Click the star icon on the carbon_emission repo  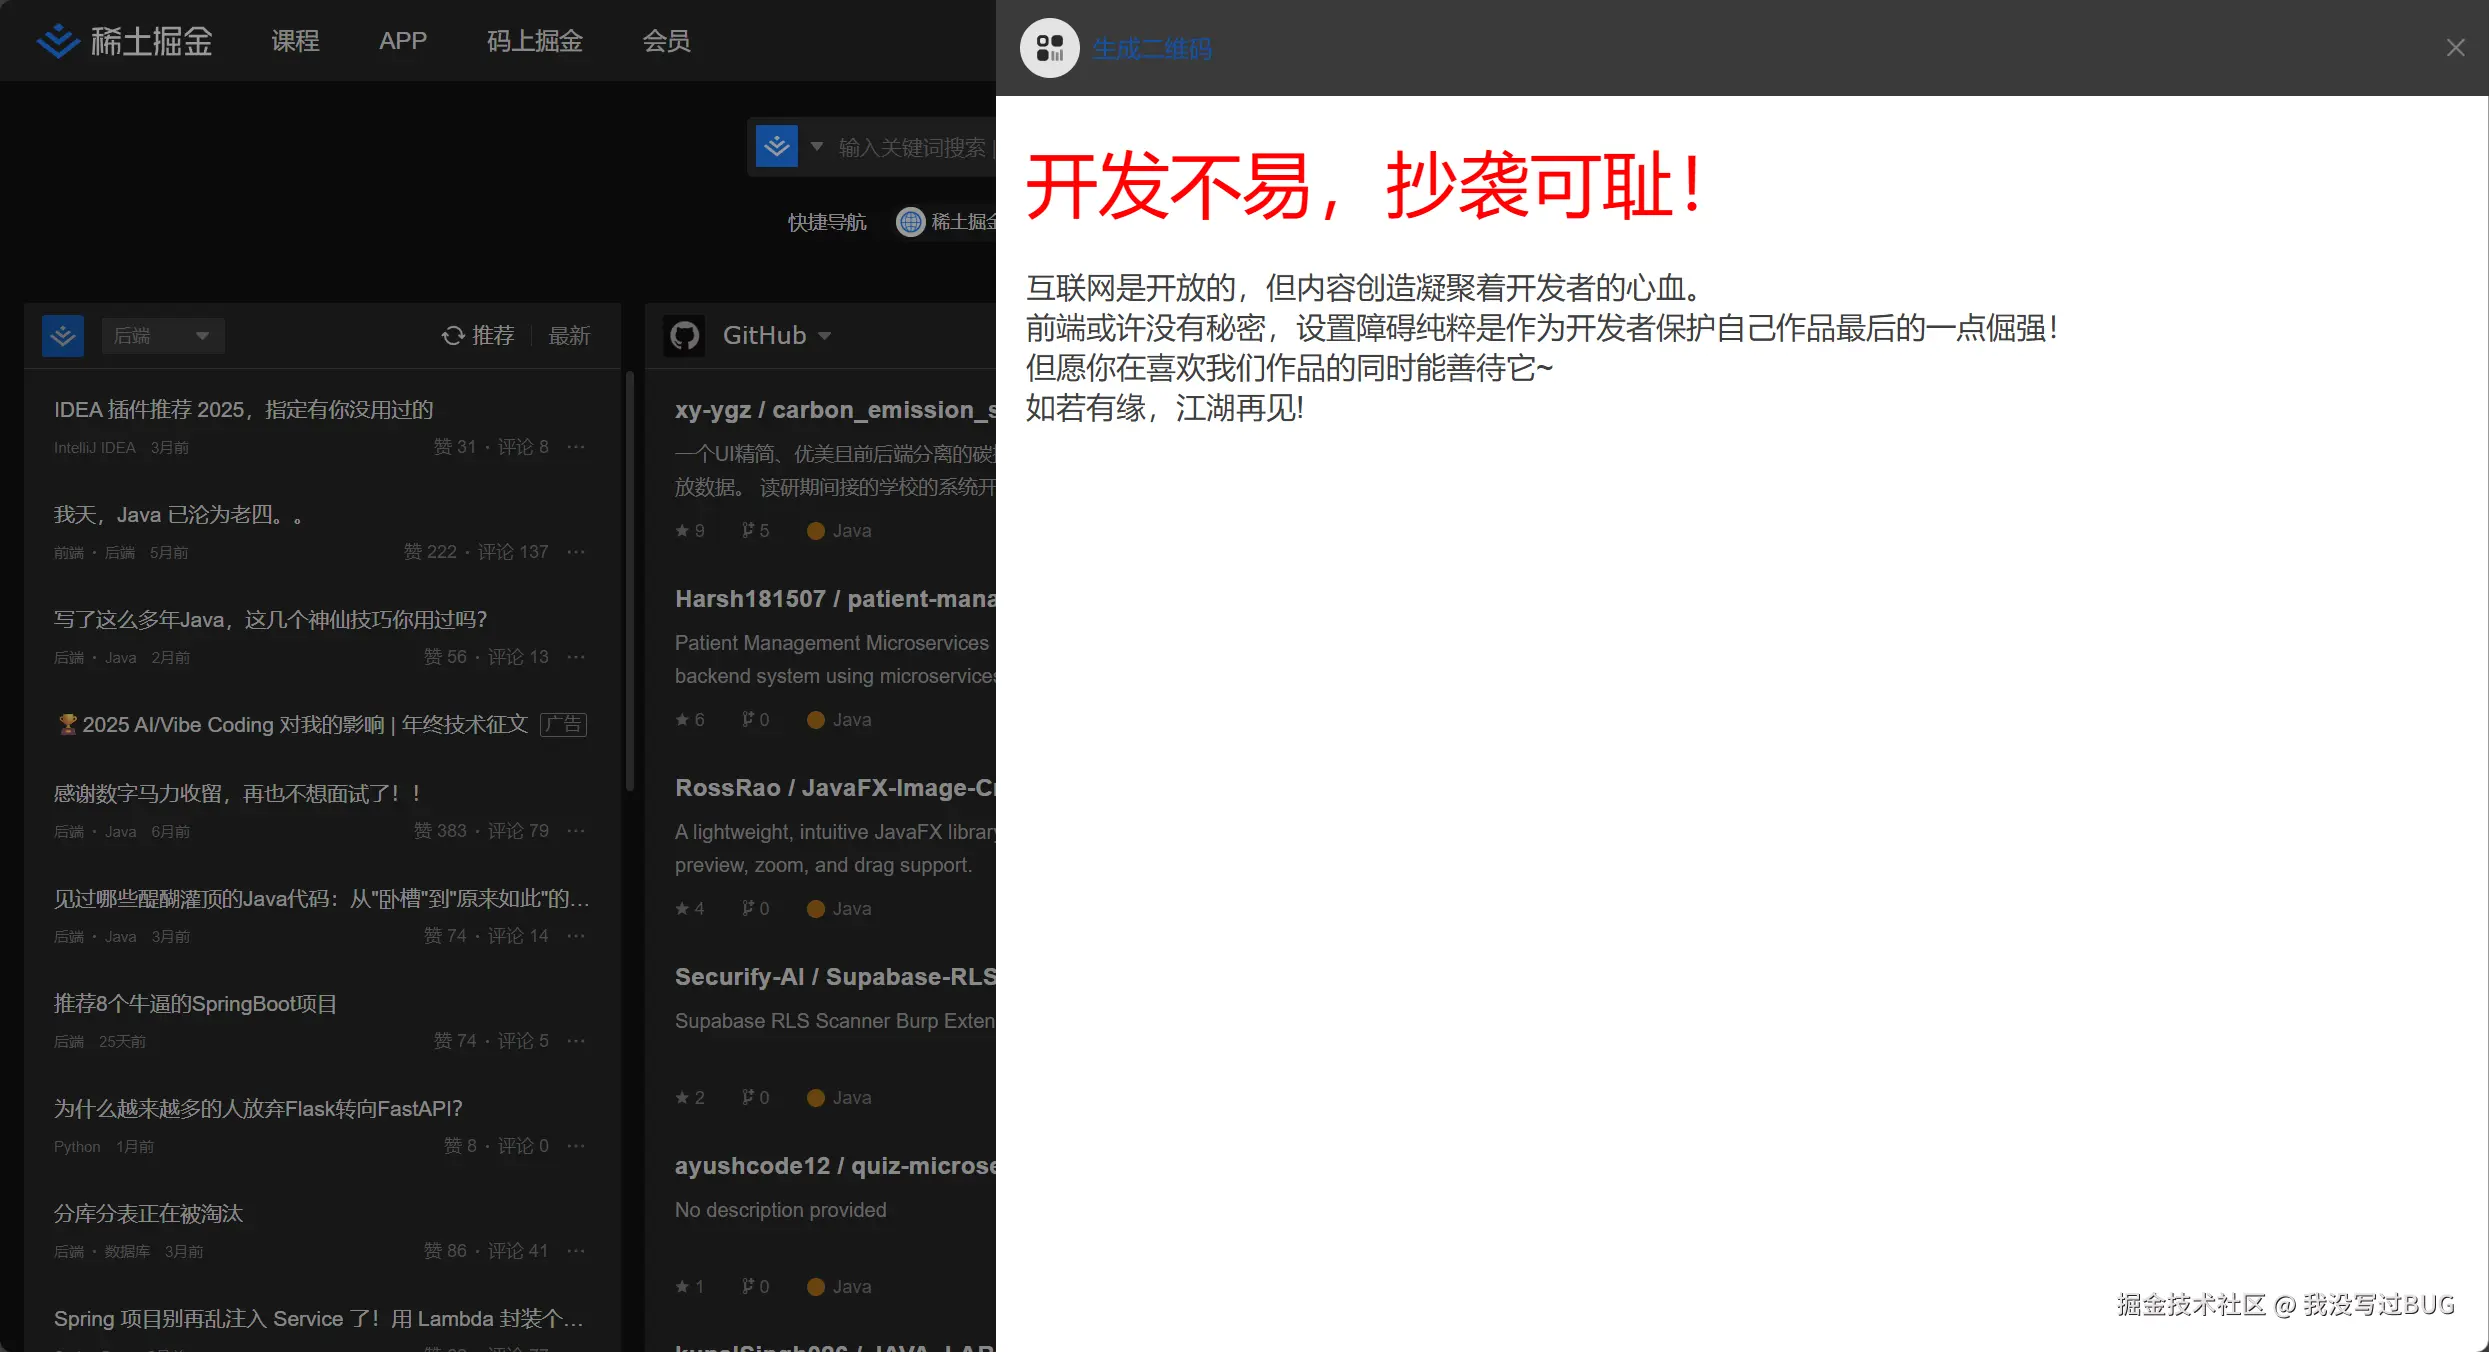pyautogui.click(x=683, y=530)
